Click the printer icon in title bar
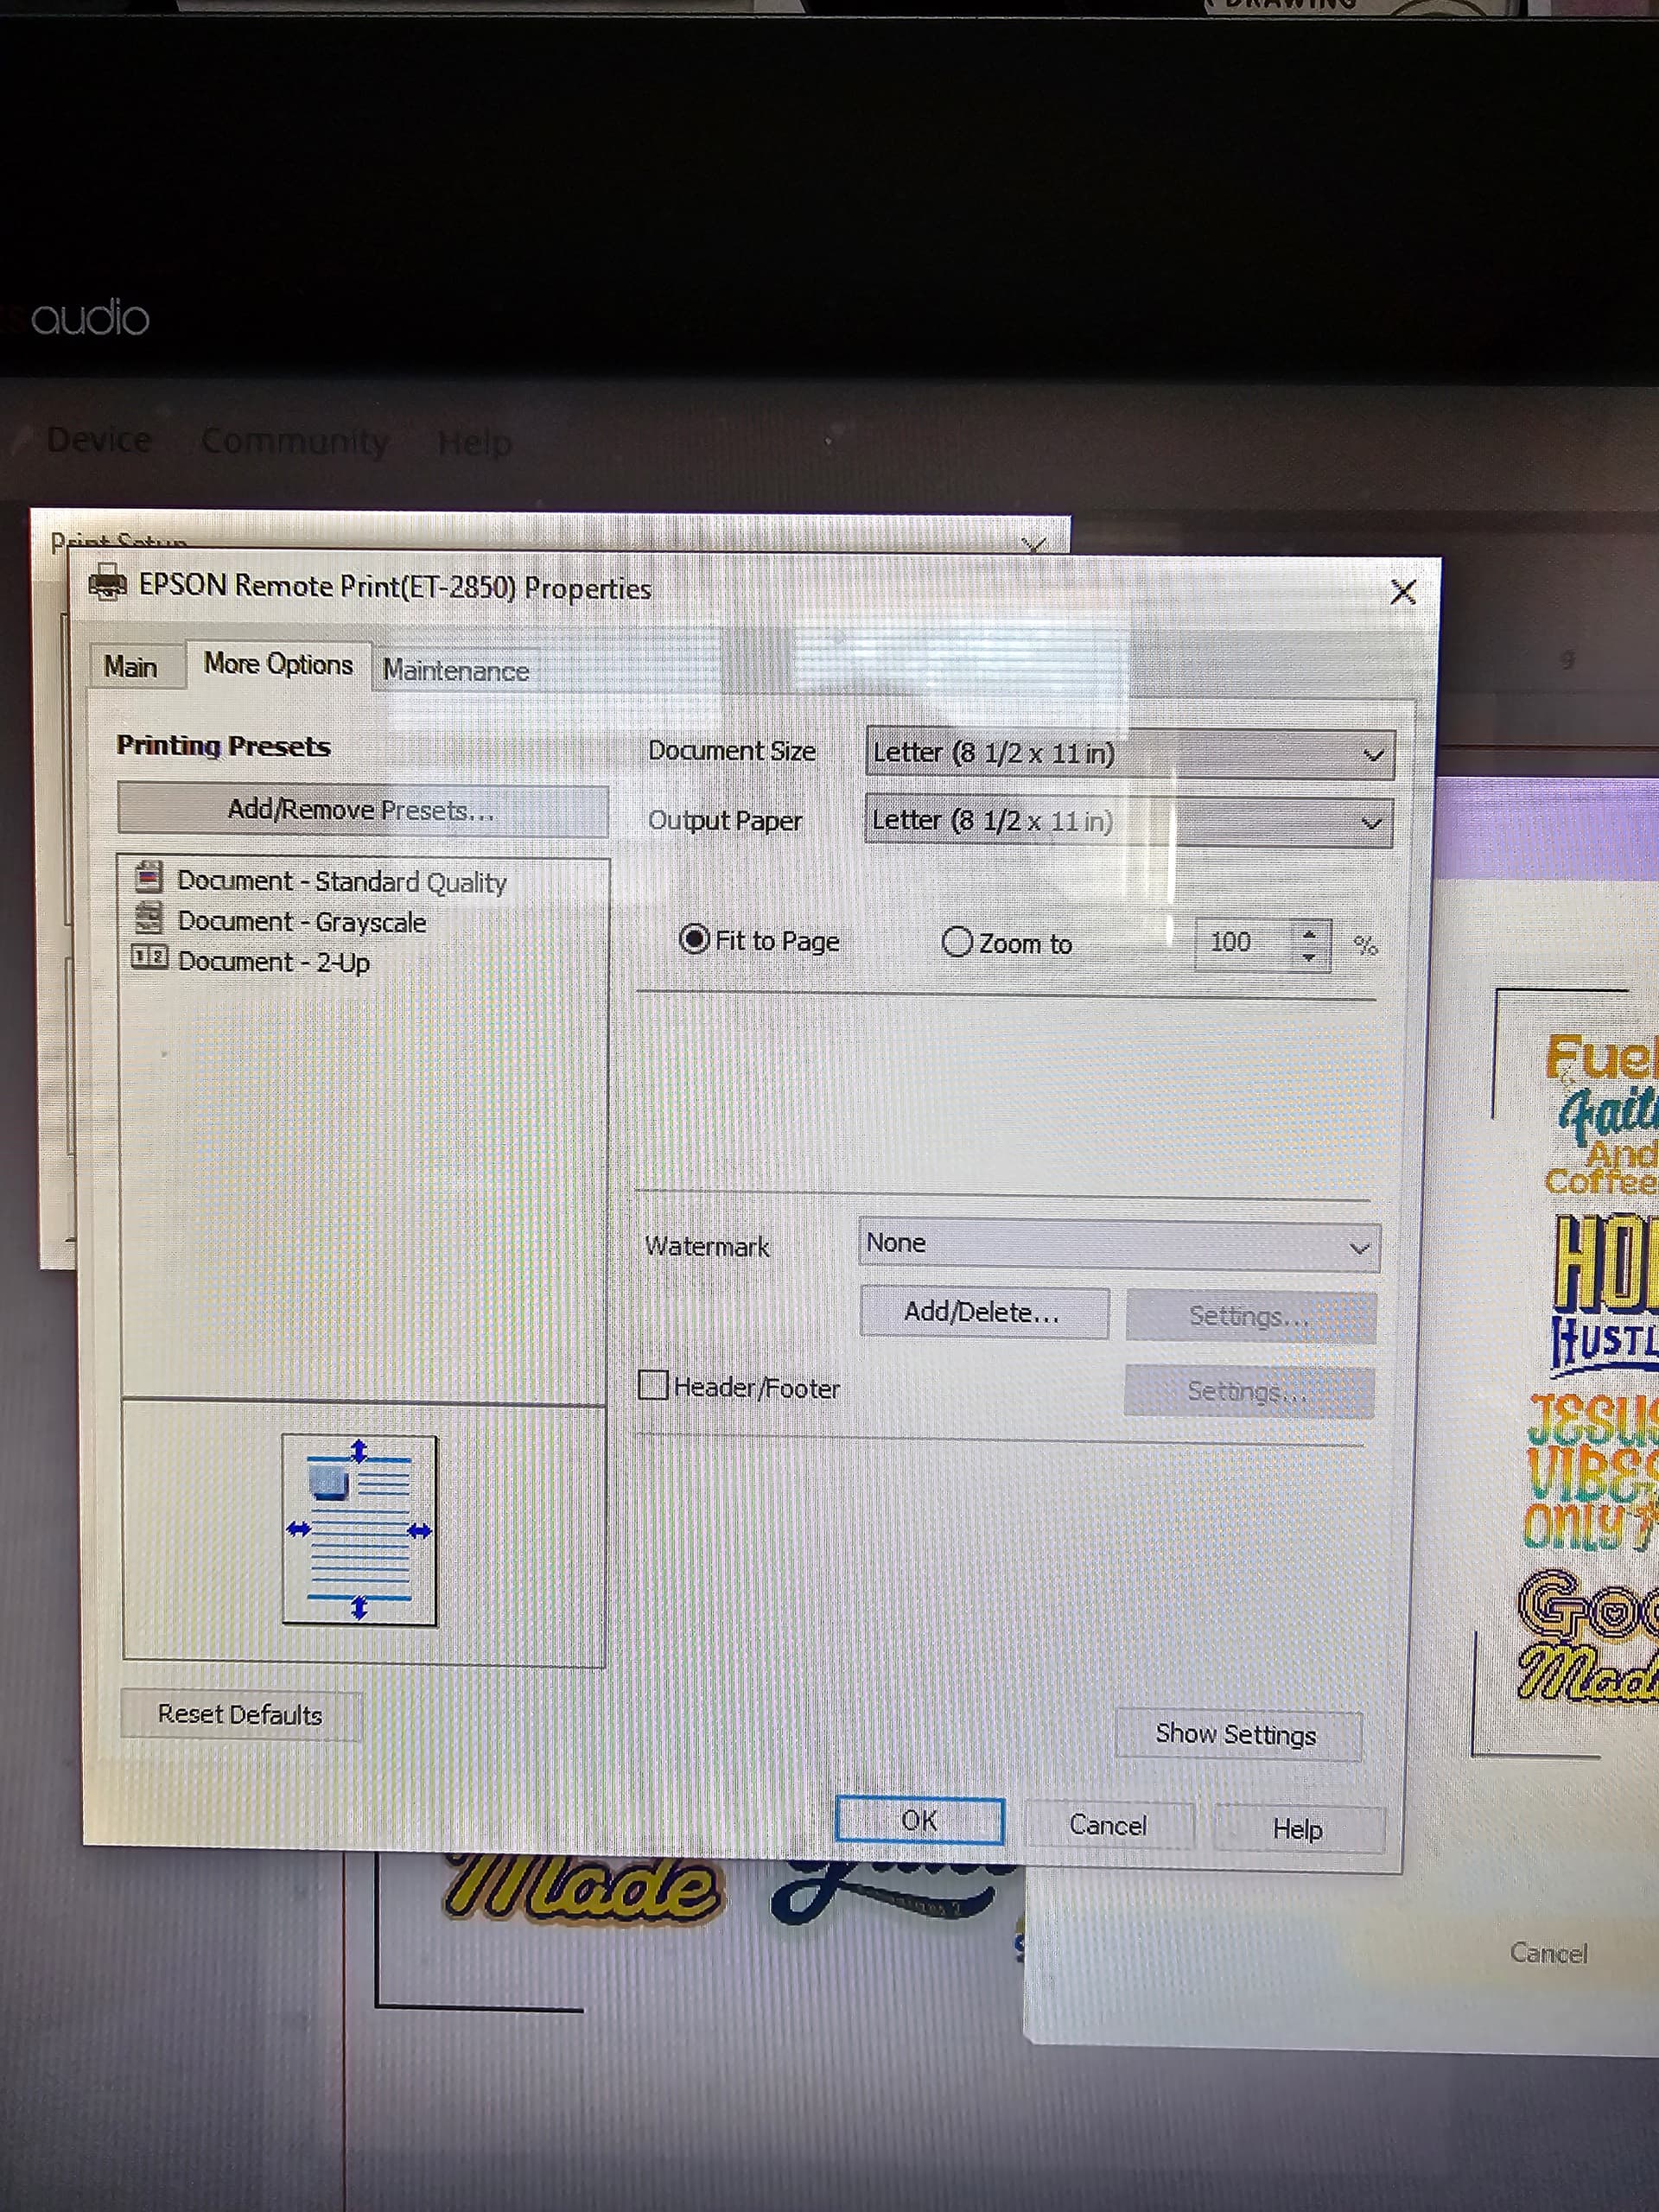The width and height of the screenshot is (1659, 2212). 108,582
